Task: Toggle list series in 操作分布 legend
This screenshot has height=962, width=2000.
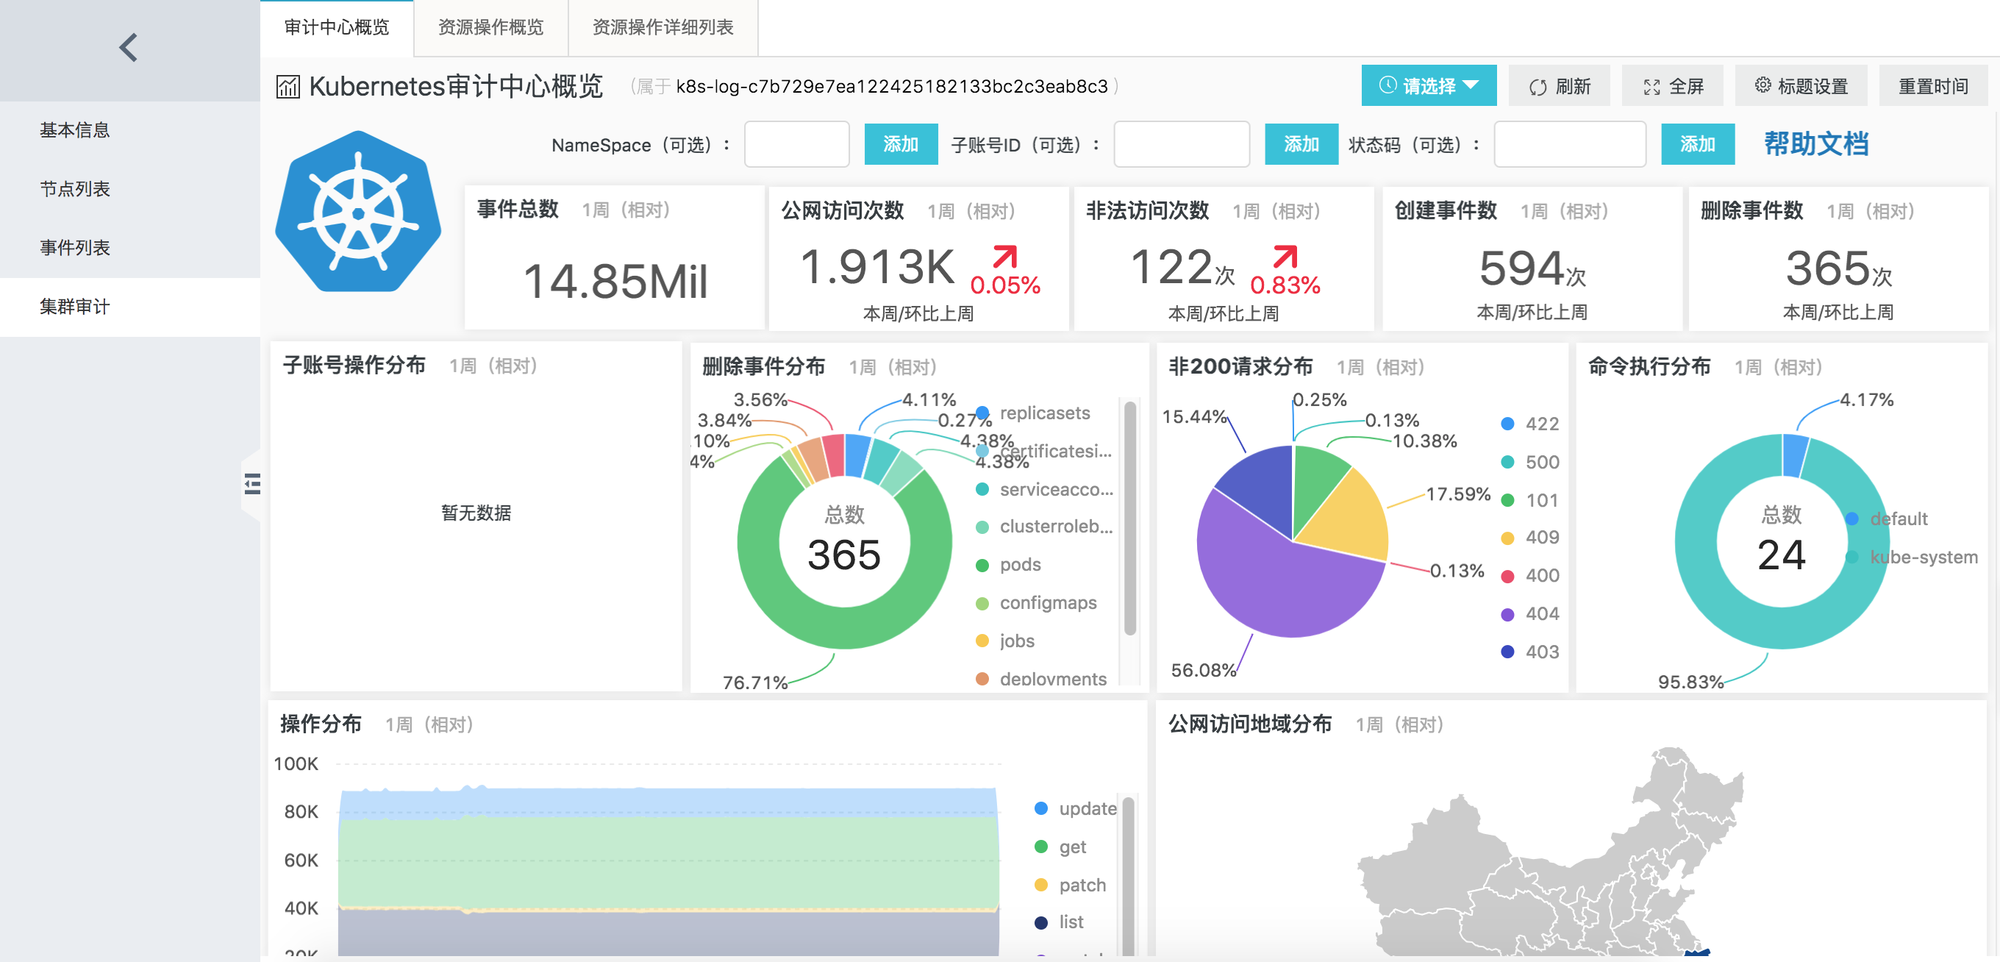Action: click(x=1059, y=922)
